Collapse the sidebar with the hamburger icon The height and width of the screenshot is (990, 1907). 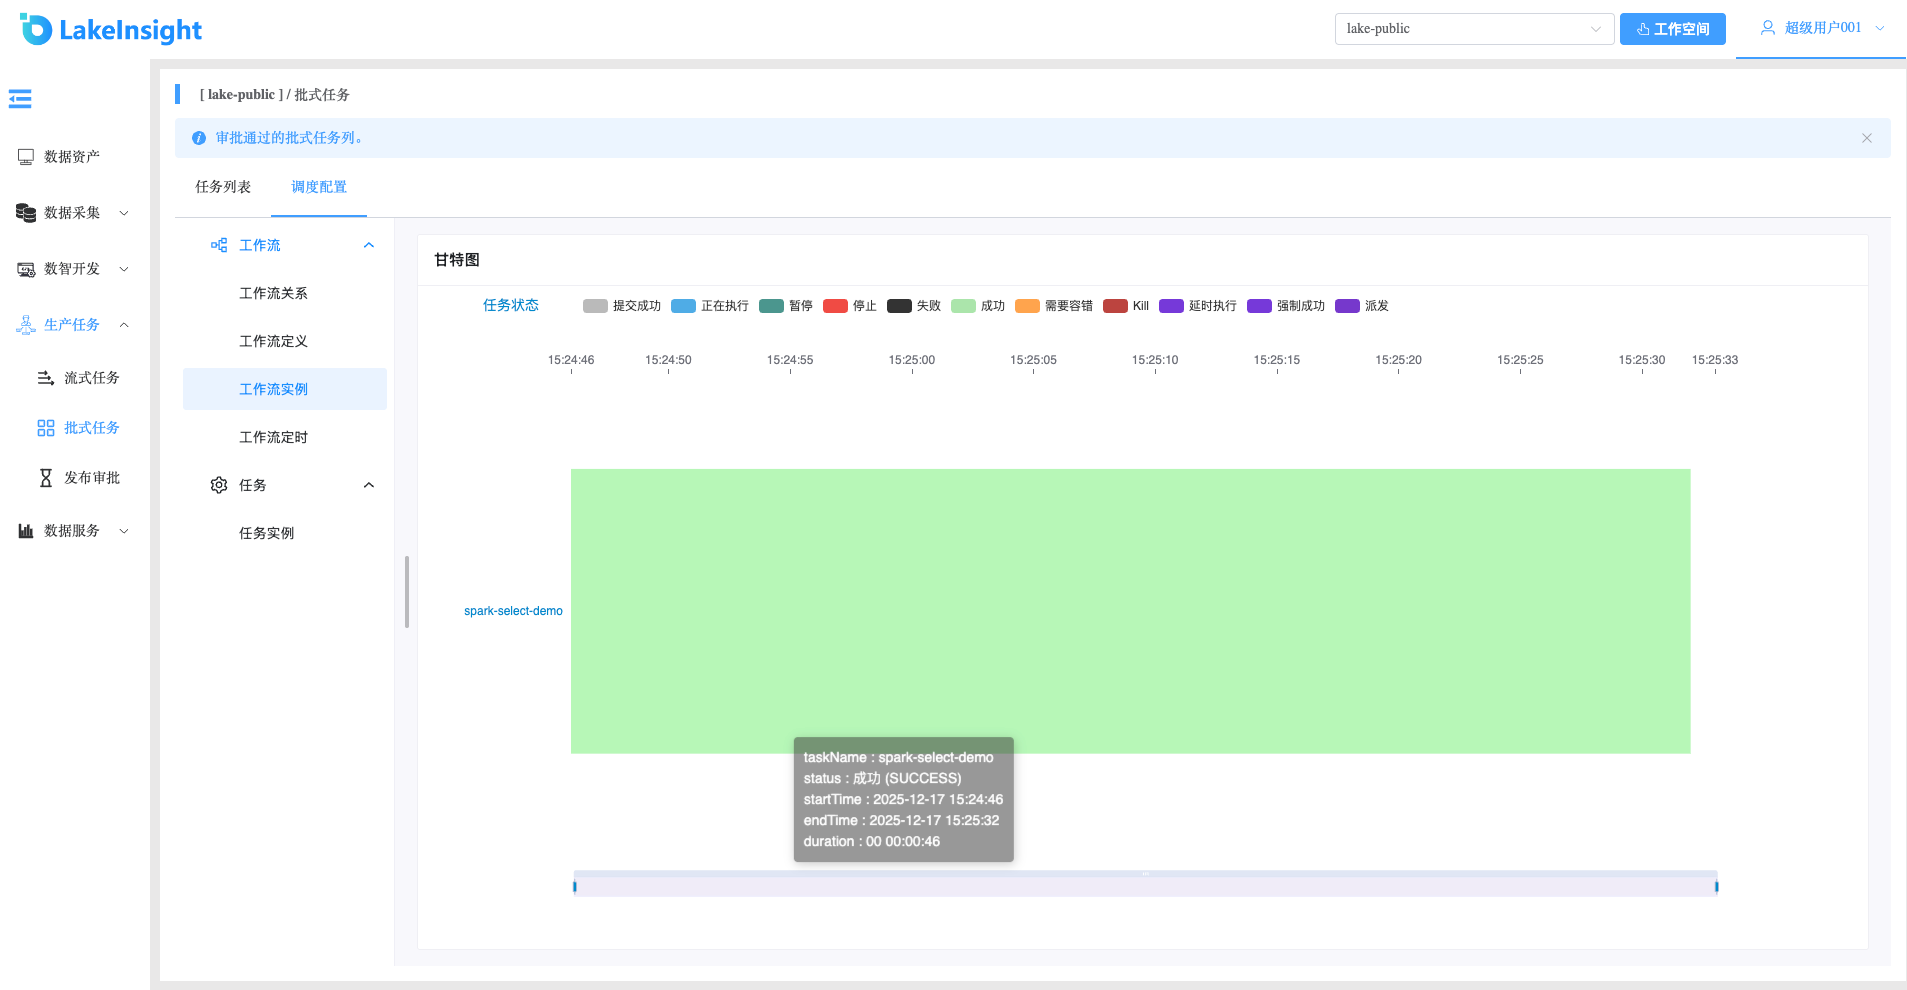pyautogui.click(x=20, y=99)
